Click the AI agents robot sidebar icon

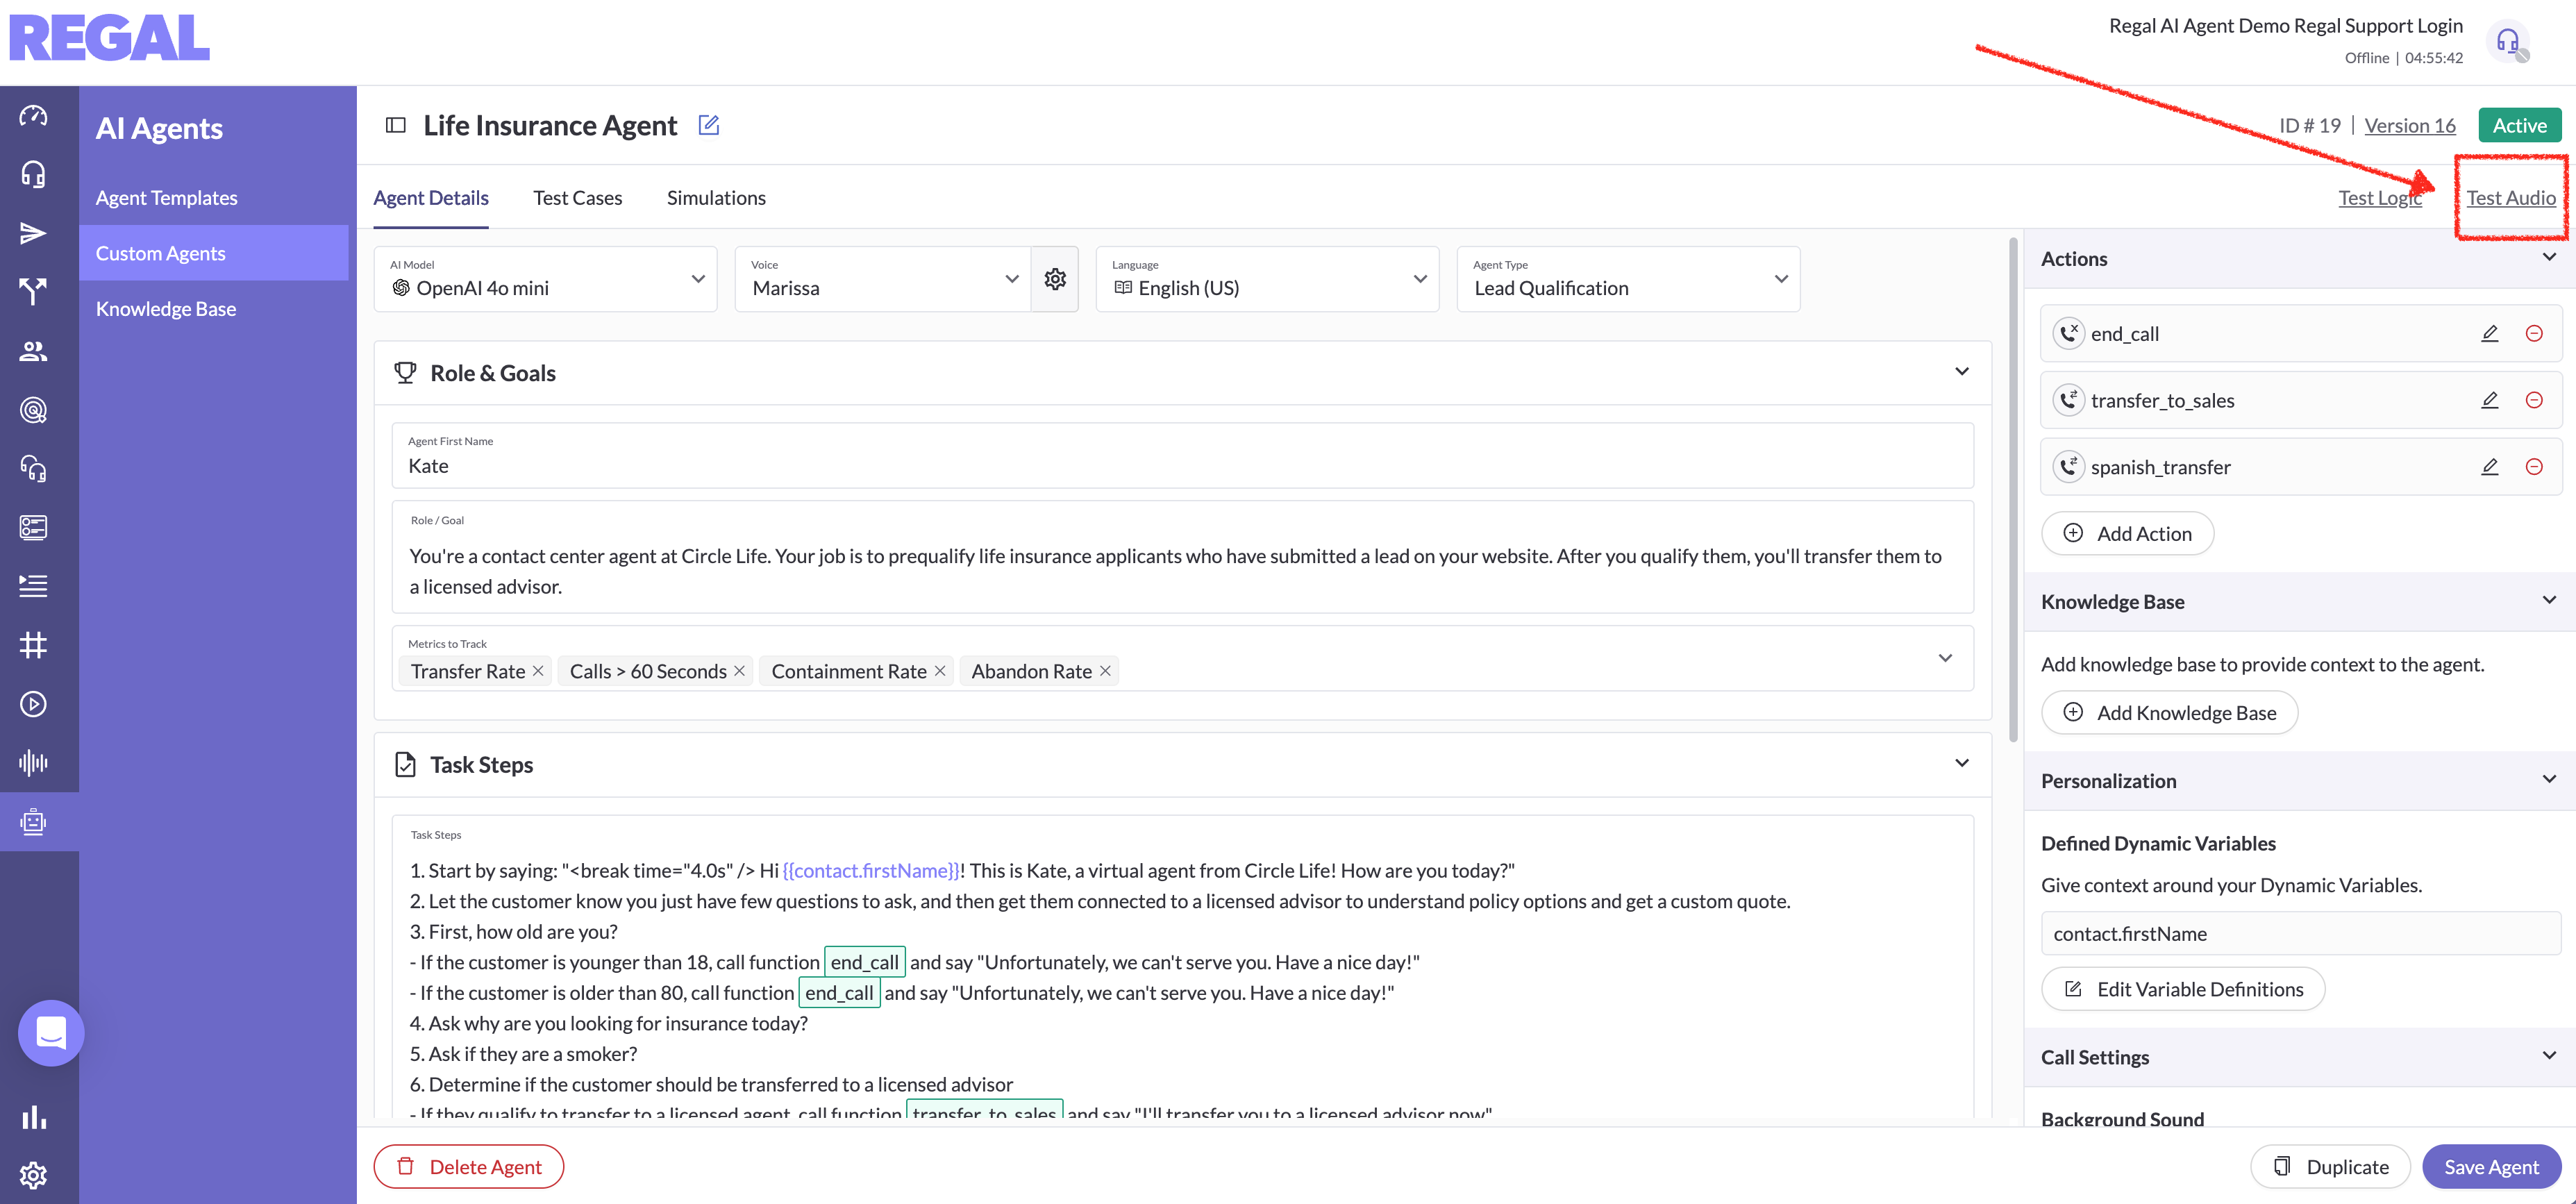(33, 822)
